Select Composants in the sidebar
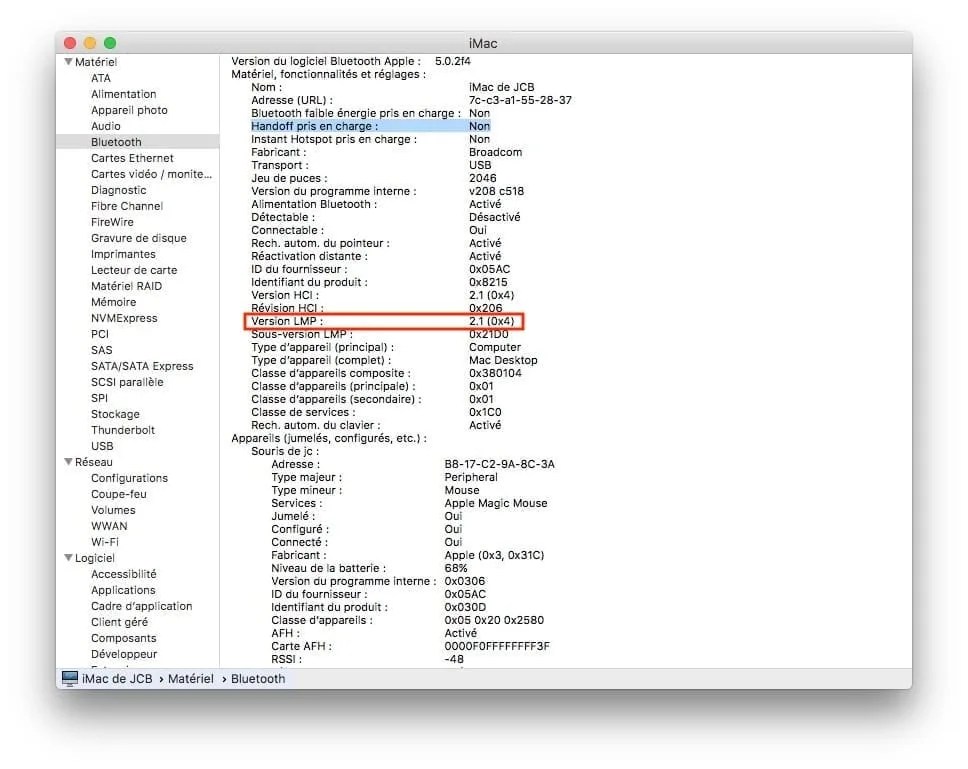 (123, 638)
